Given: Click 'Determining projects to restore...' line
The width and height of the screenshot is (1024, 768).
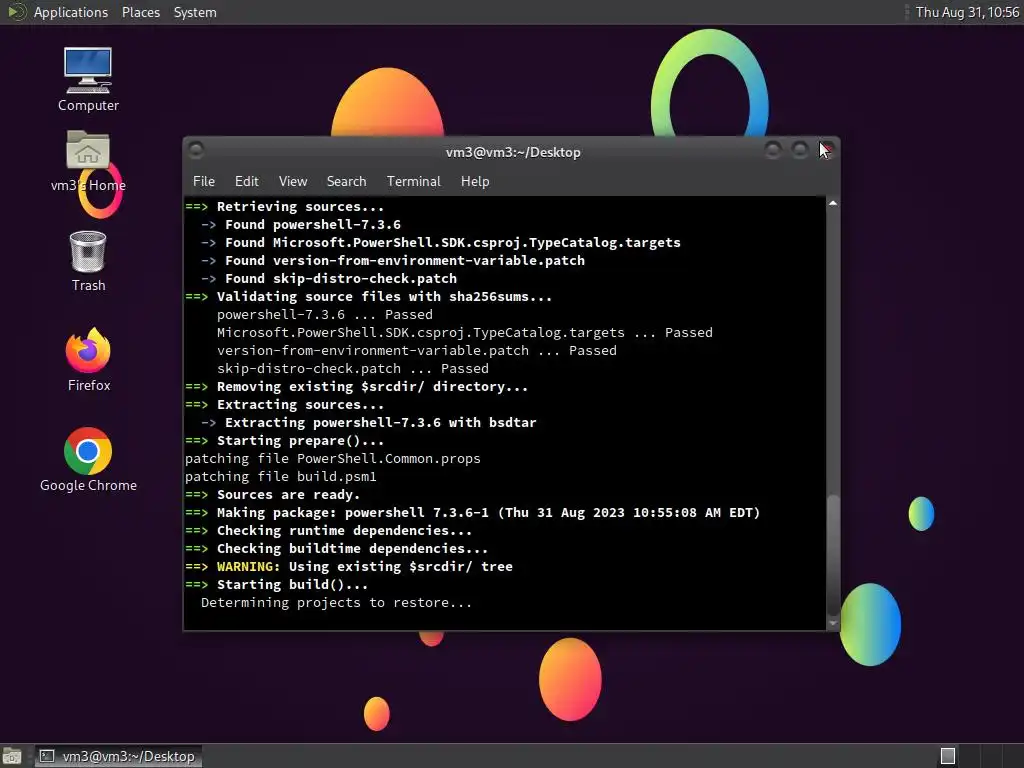Looking at the screenshot, I should (x=336, y=603).
